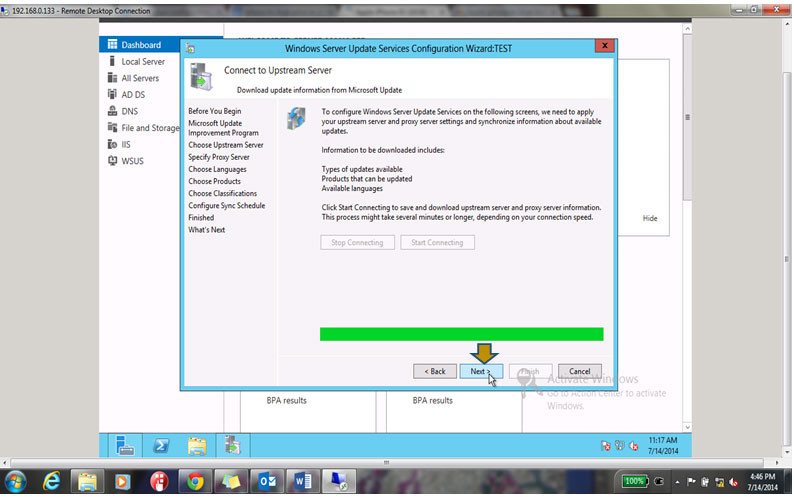Image resolution: width=794 pixels, height=497 pixels.
Task: Show hidden tray icons arrow
Action: [677, 482]
